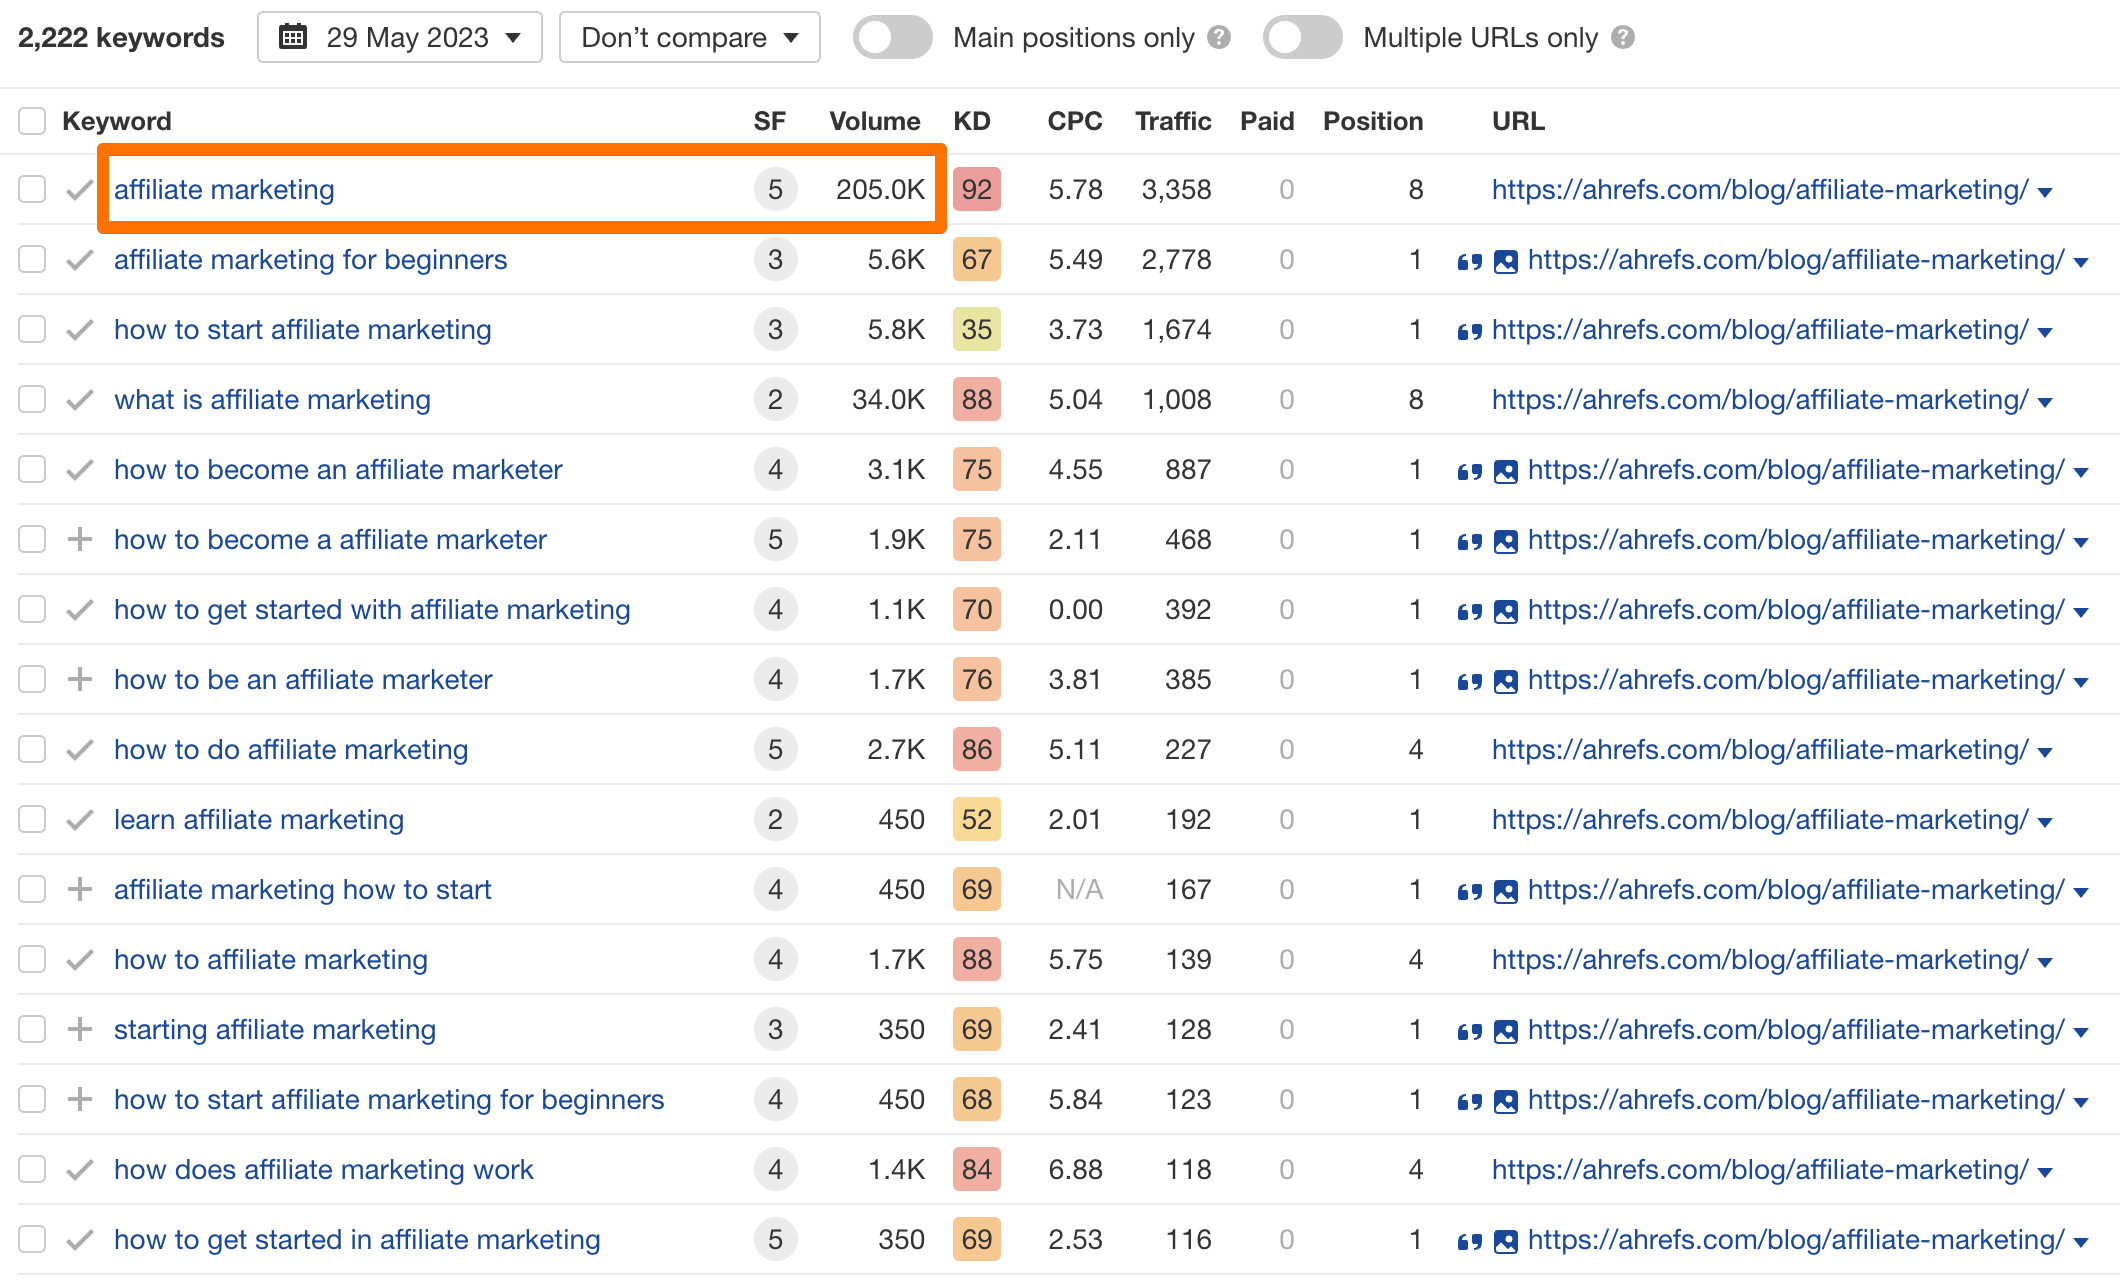
Task: Open the Don't compare dropdown
Action: pyautogui.click(x=689, y=37)
